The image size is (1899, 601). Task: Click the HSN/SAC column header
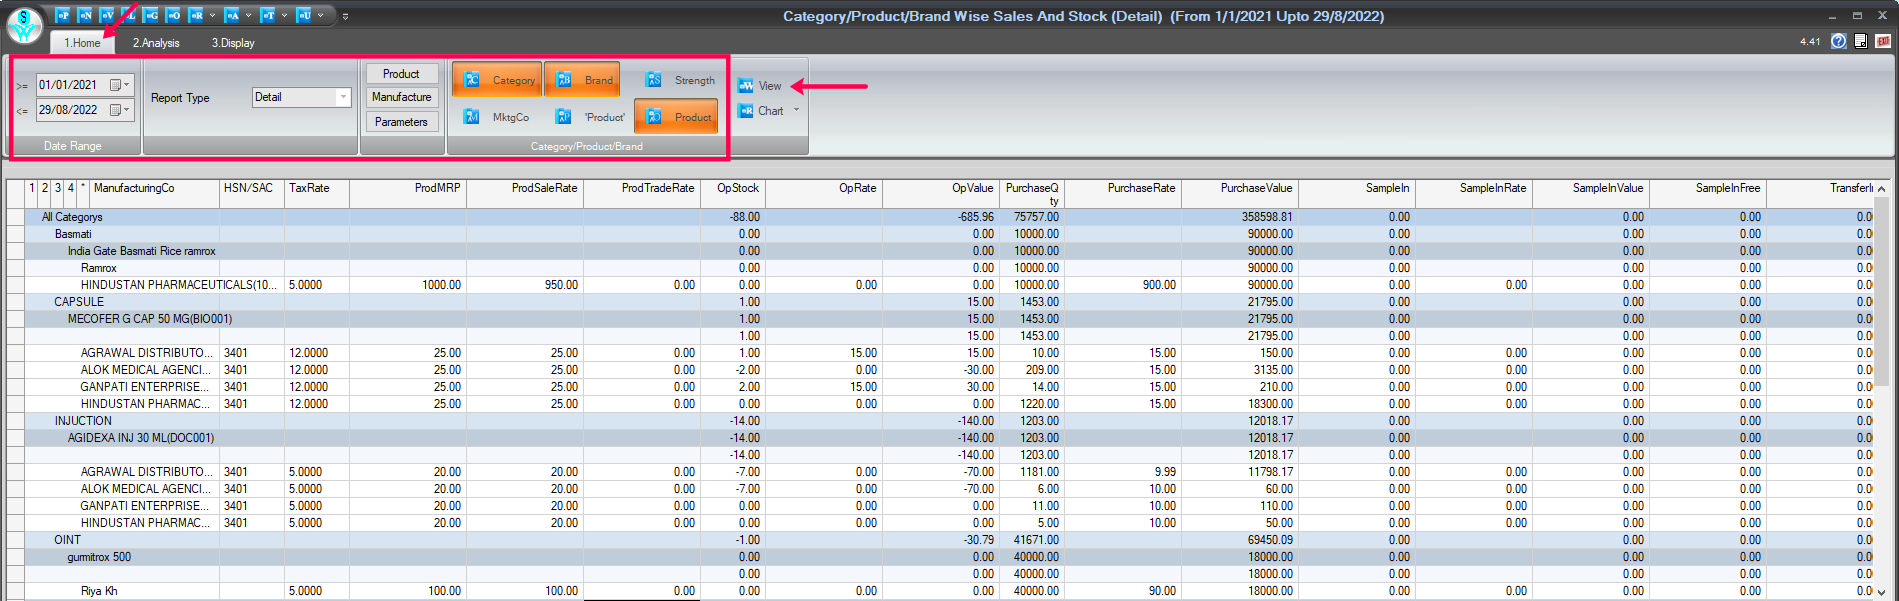[x=252, y=193]
